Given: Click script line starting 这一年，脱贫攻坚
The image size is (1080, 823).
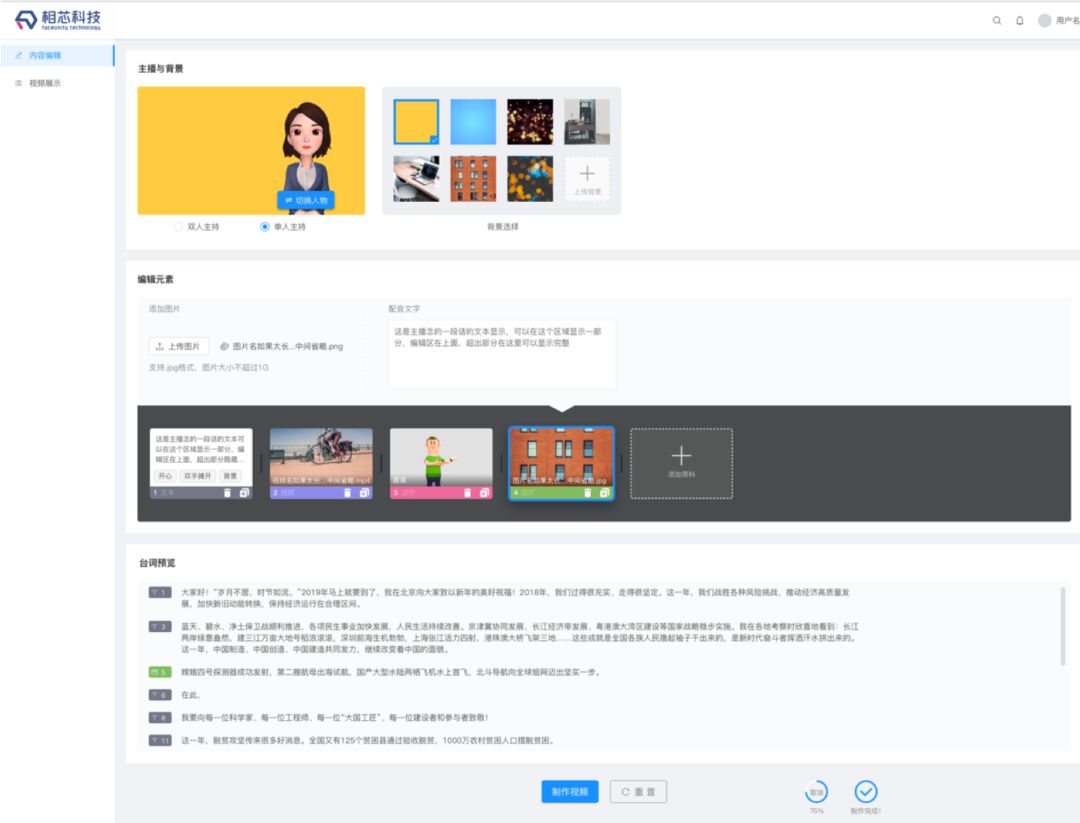Looking at the screenshot, I should 368,740.
